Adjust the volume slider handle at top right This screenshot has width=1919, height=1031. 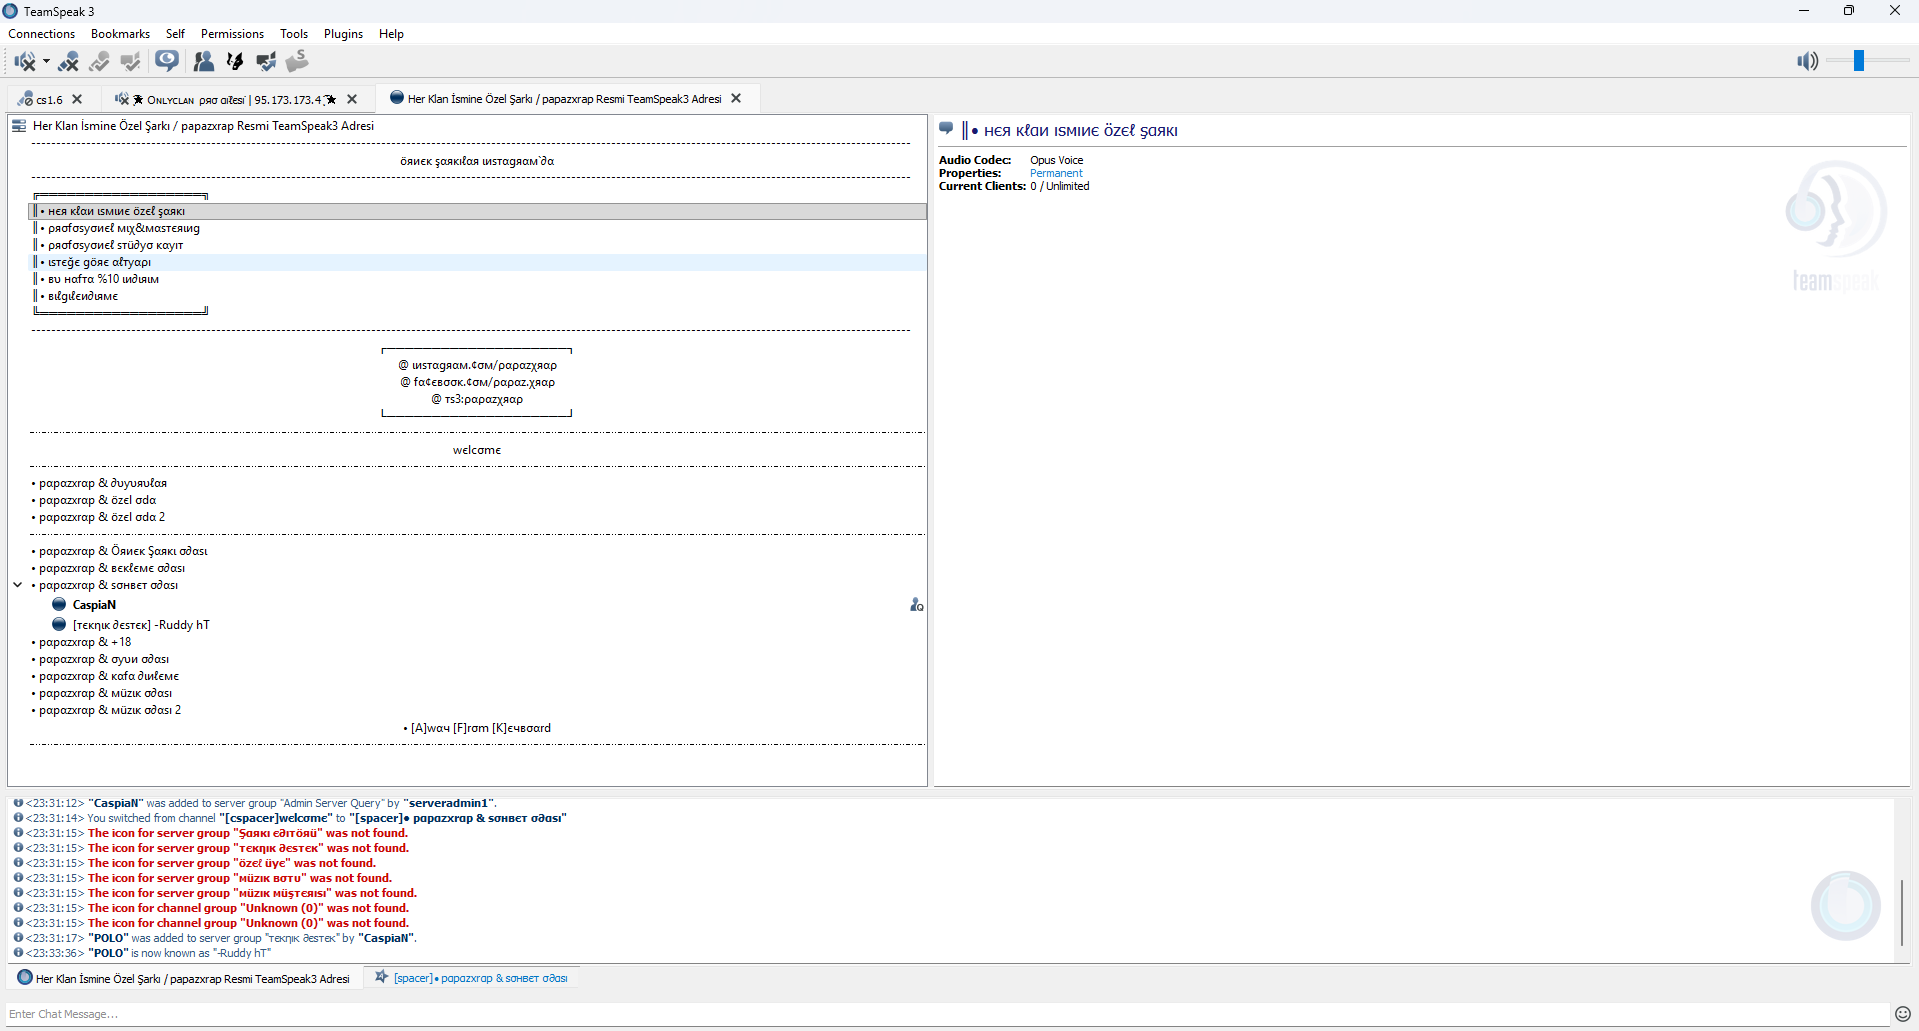pyautogui.click(x=1859, y=61)
